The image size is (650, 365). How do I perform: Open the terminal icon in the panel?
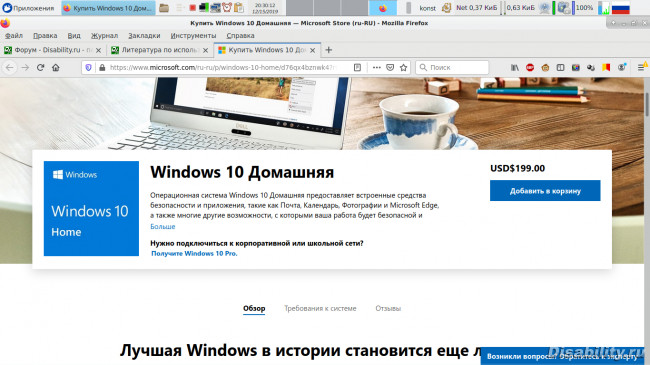pyautogui.click(x=204, y=8)
